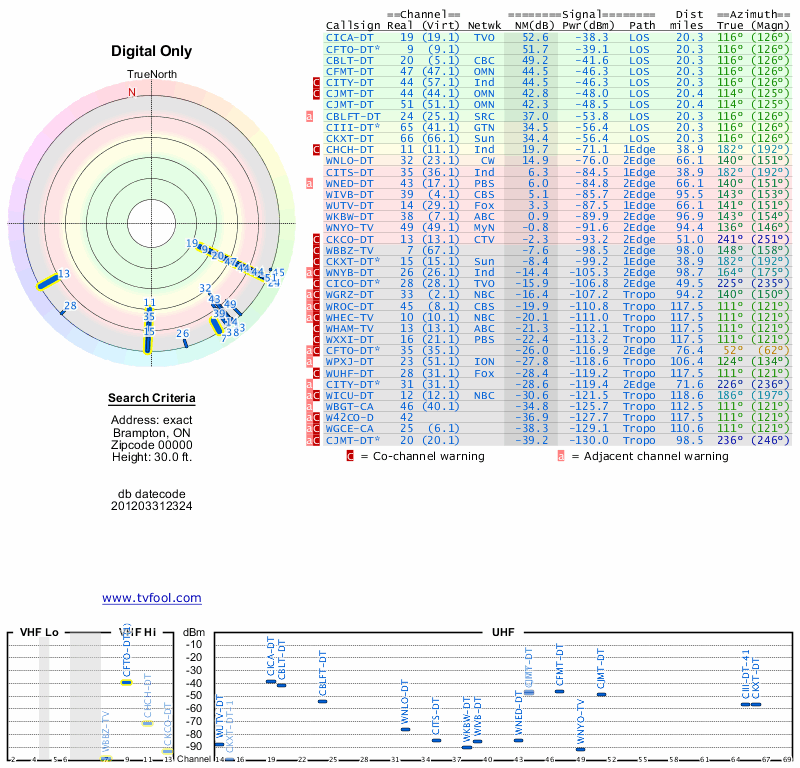
Task: Click the CFMT-DT signal bar in UHF chart
Action: [560, 691]
